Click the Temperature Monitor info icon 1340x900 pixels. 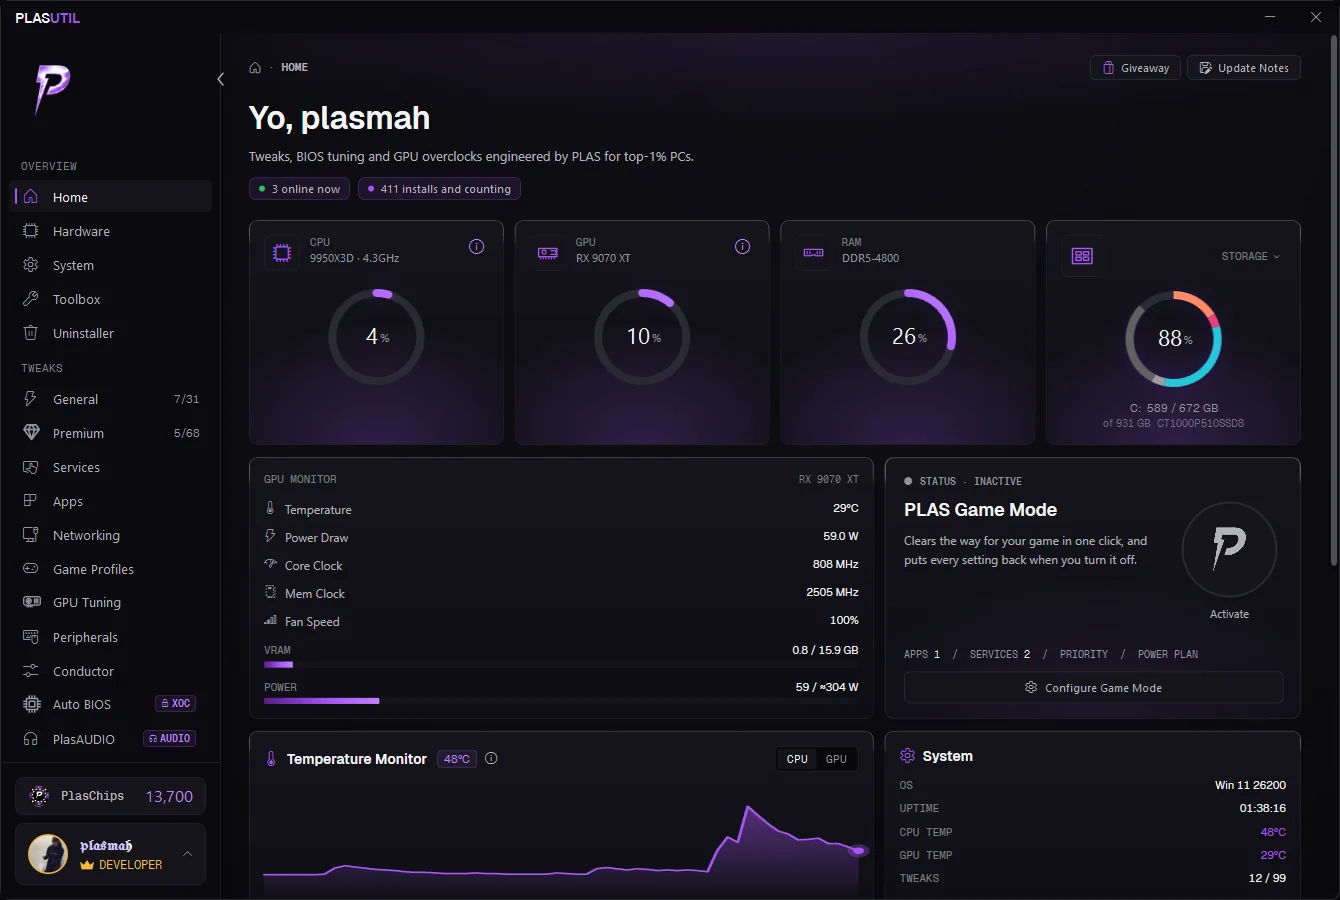point(491,759)
